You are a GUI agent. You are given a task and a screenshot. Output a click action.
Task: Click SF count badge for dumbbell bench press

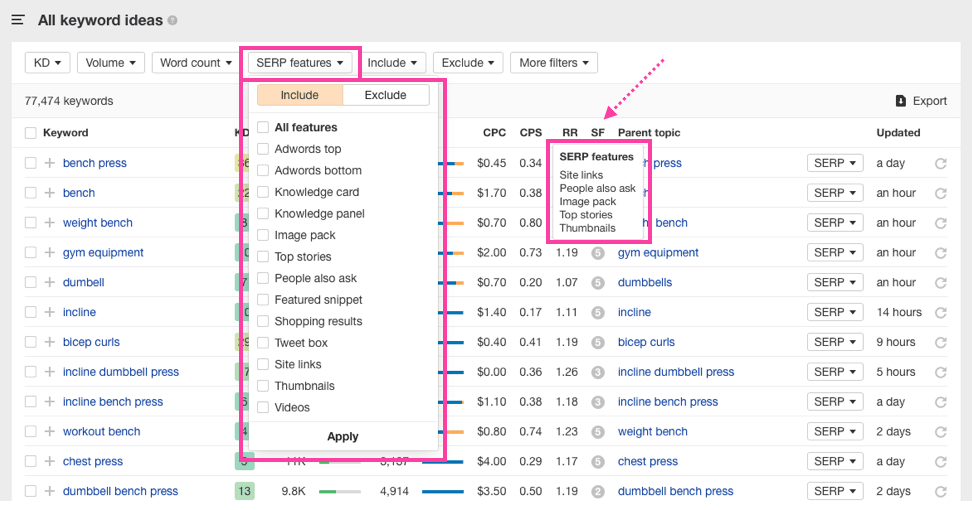598,491
